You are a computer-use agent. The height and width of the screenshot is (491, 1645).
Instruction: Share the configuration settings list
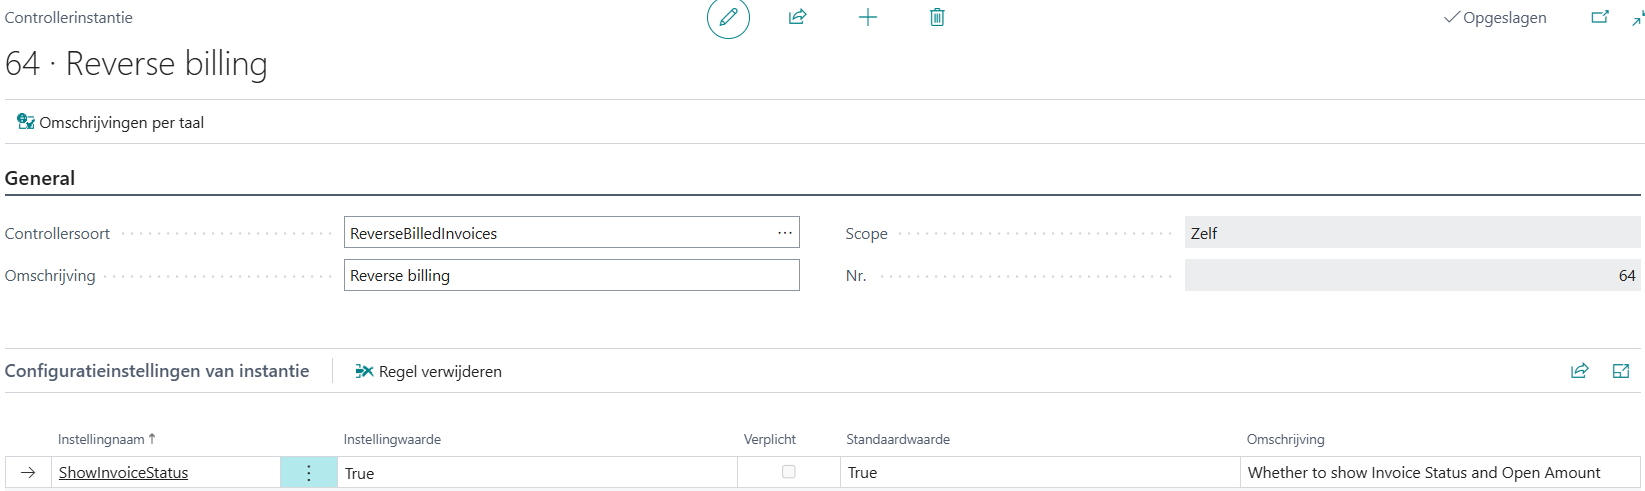pos(1579,371)
